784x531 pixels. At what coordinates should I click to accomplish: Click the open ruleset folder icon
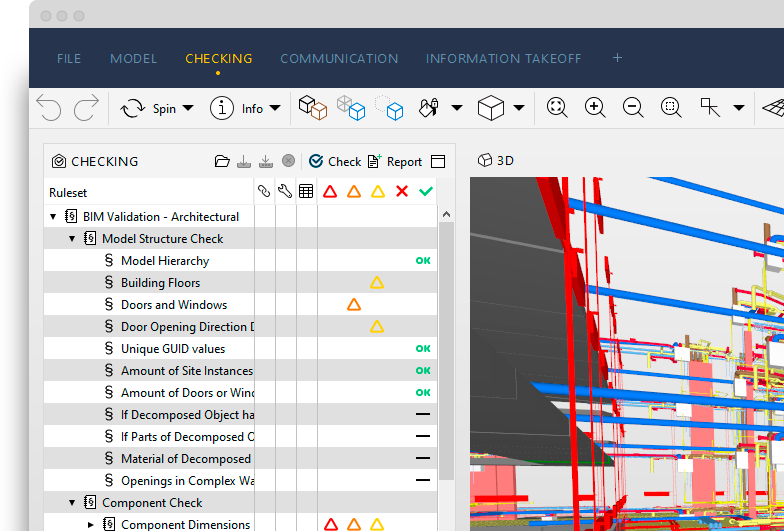tap(222, 161)
